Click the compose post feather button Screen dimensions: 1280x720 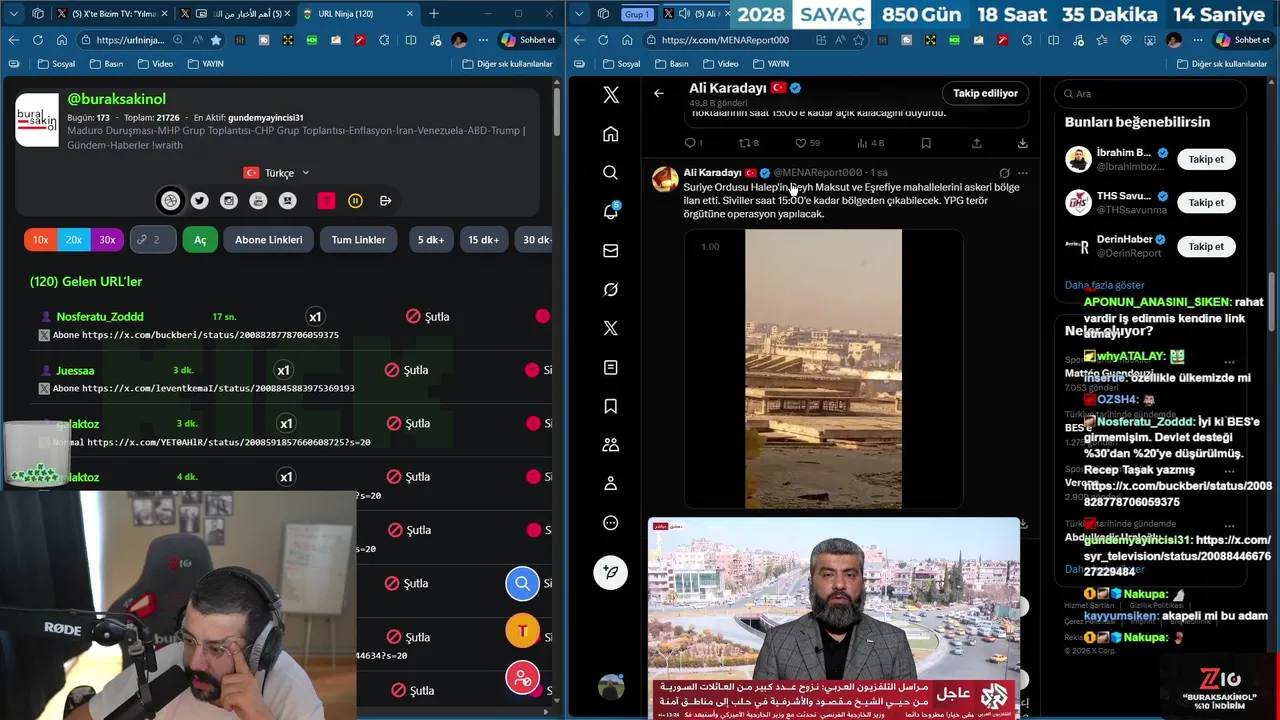coord(611,572)
